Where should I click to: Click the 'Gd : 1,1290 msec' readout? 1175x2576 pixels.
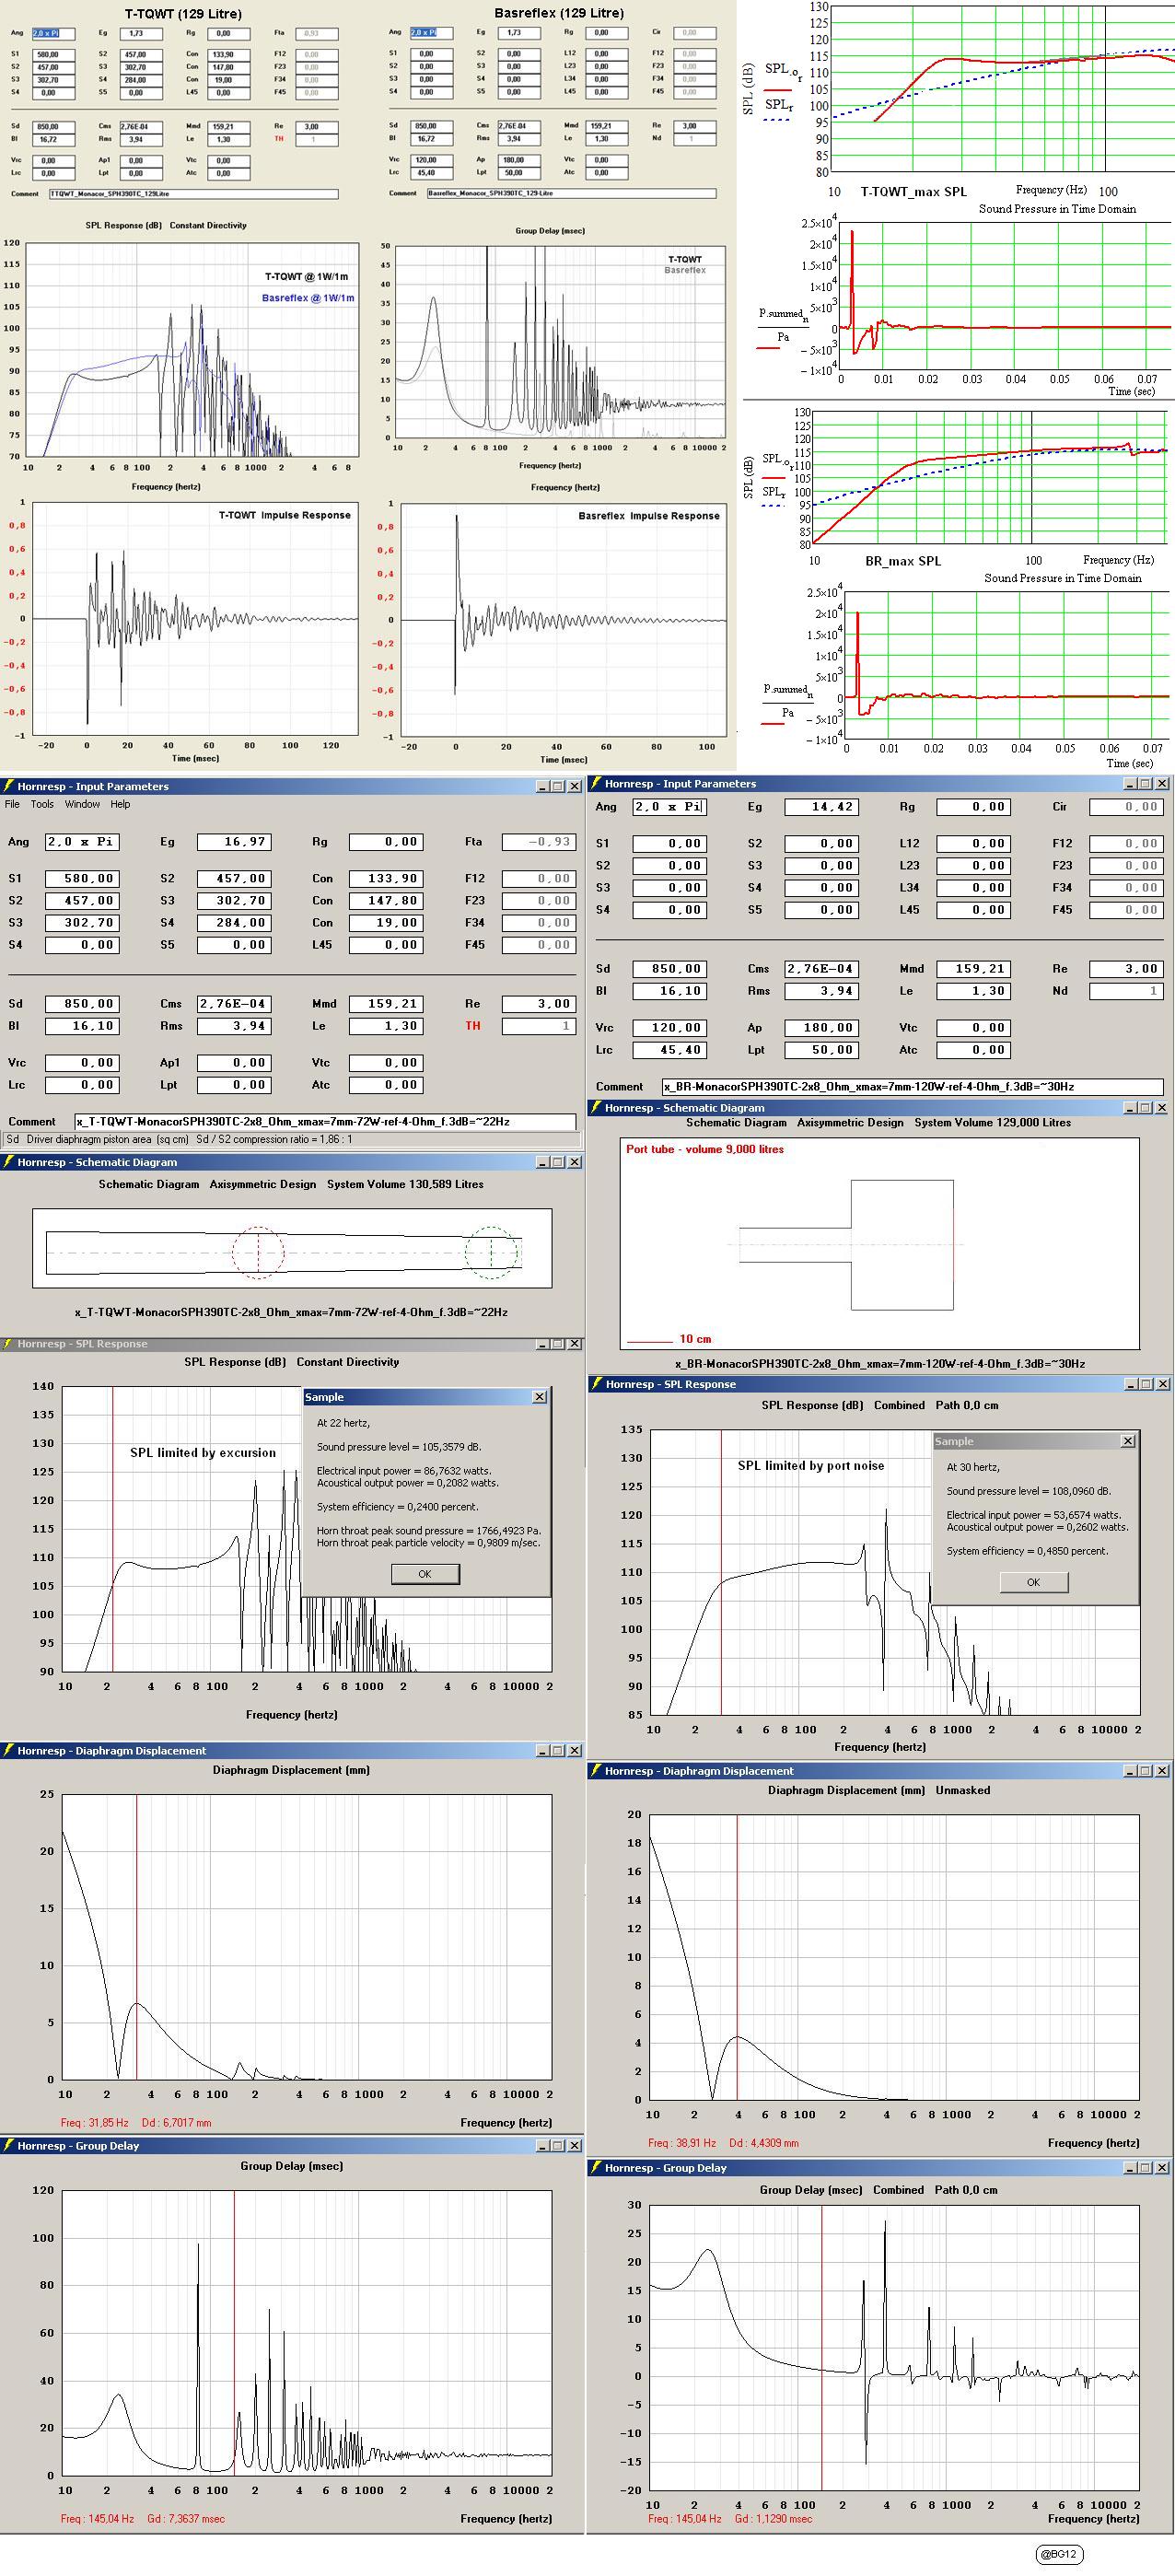point(774,2518)
